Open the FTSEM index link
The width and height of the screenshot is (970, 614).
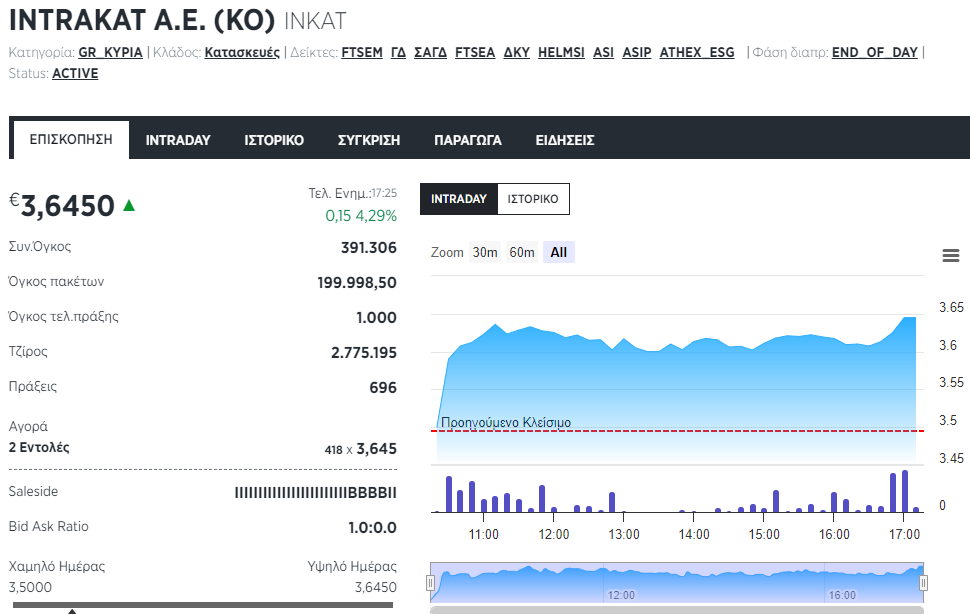362,53
